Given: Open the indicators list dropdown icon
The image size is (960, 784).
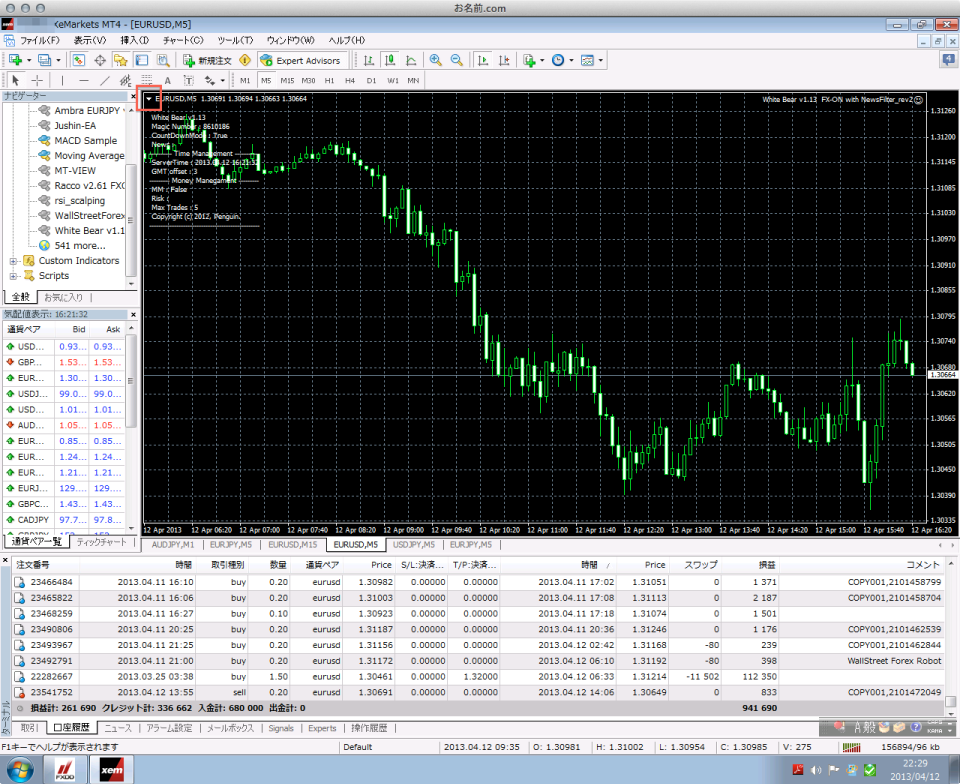Looking at the screenshot, I should (x=533, y=60).
